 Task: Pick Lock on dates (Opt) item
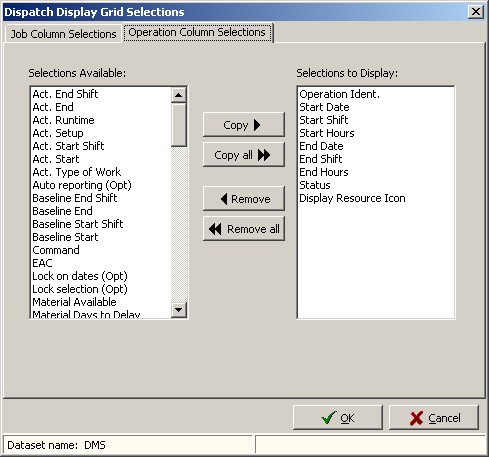pos(80,276)
